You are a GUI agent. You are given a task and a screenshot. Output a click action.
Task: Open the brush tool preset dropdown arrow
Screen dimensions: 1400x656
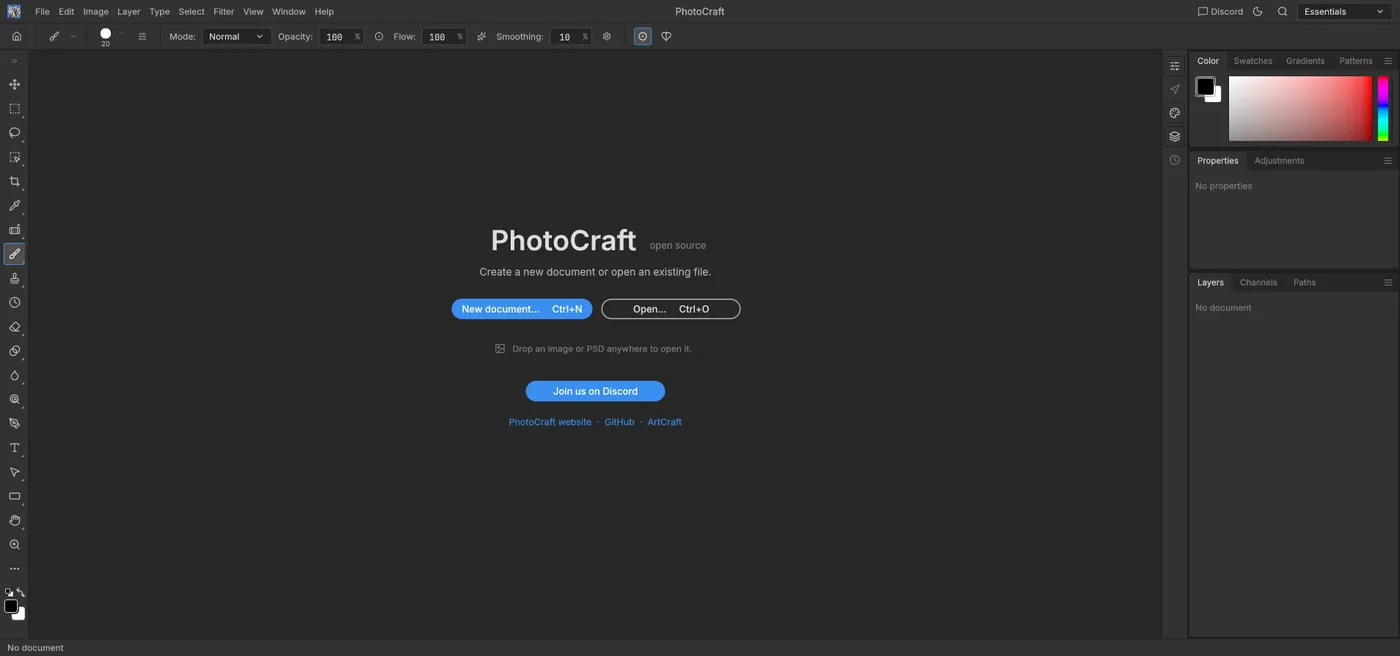(73, 37)
